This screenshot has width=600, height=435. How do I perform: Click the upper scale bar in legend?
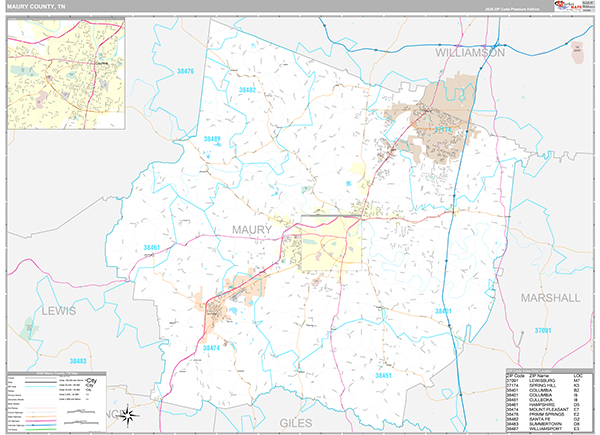[81, 411]
